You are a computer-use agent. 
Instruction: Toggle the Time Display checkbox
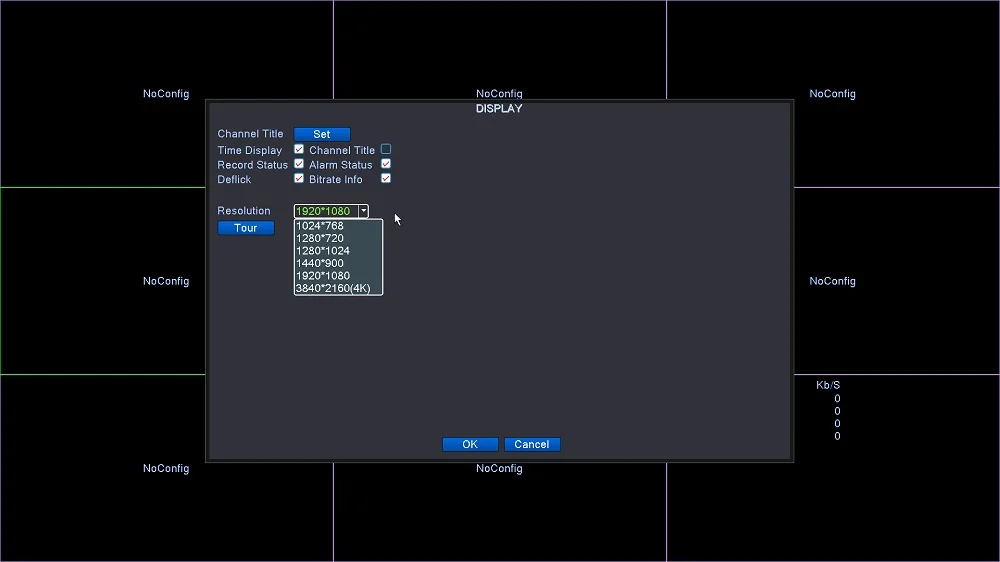[x=298, y=149]
